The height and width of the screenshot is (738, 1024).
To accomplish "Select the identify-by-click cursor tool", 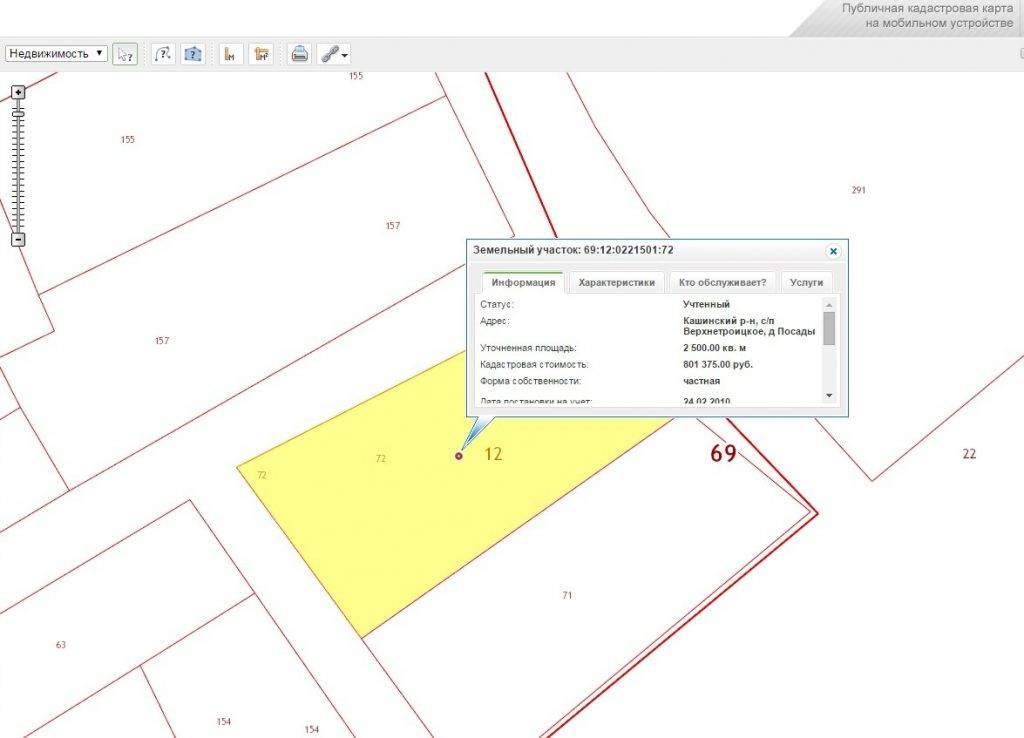I will [125, 54].
